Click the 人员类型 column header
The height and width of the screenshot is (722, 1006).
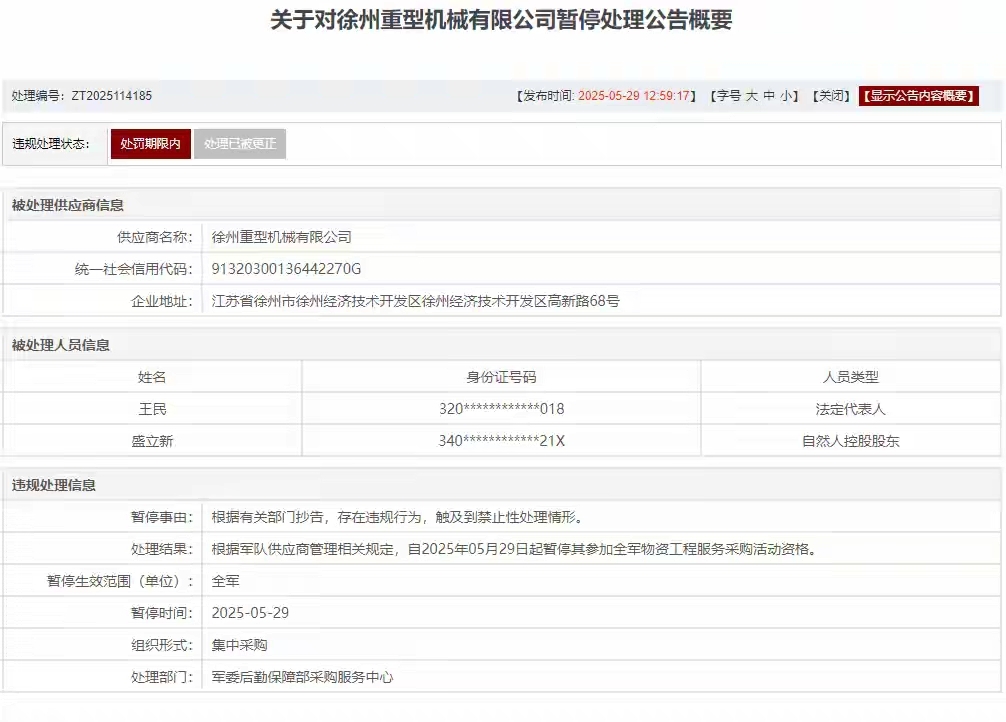point(851,377)
